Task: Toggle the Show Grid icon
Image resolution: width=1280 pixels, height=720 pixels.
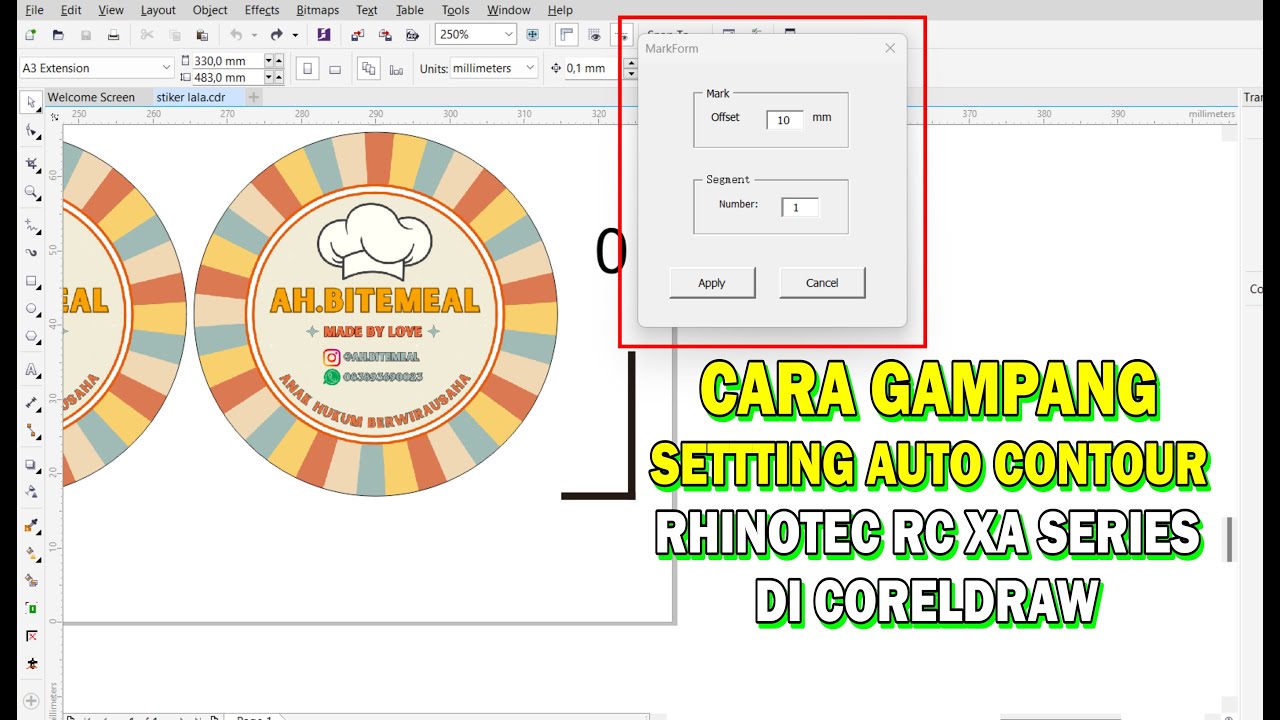Action: click(595, 35)
